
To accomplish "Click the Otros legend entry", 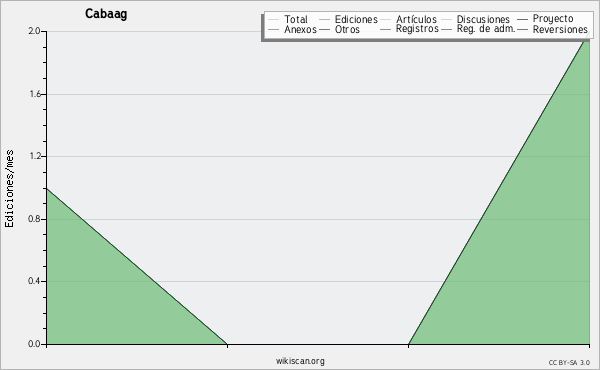I will (339, 29).
